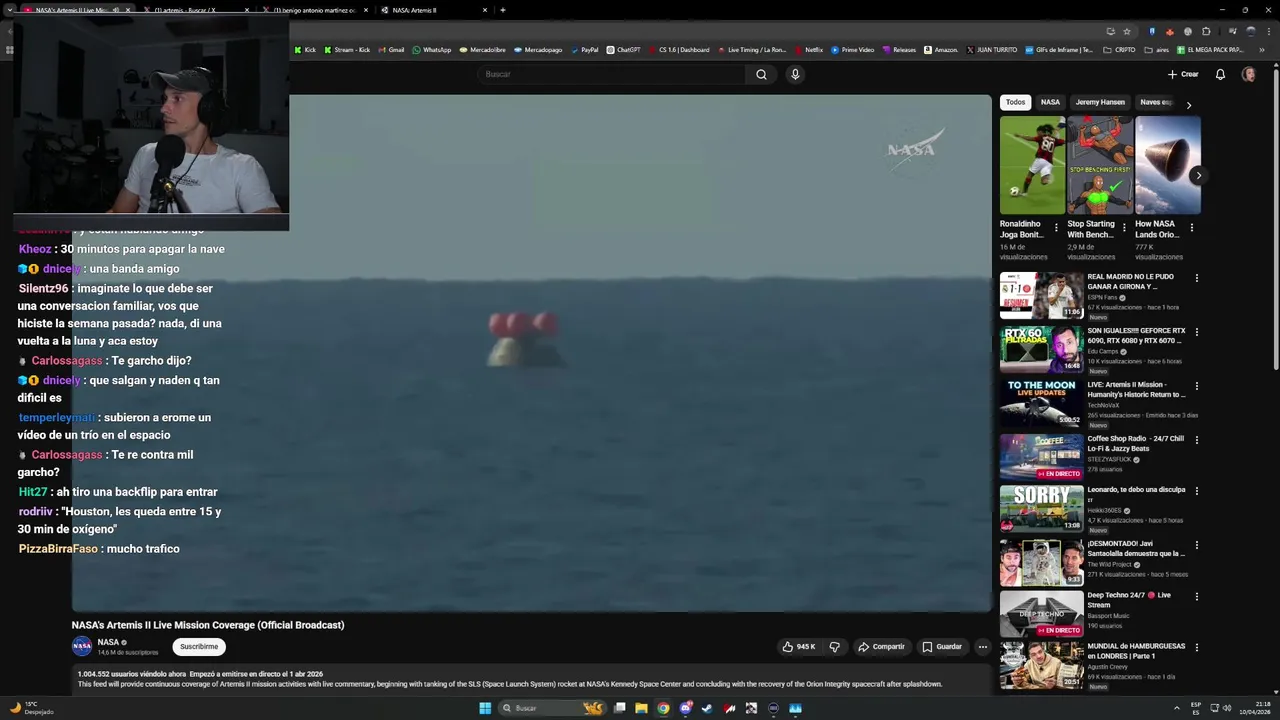Image resolution: width=1280 pixels, height=720 pixels.
Task: Open the three-dot more actions menu under video
Action: [982, 647]
